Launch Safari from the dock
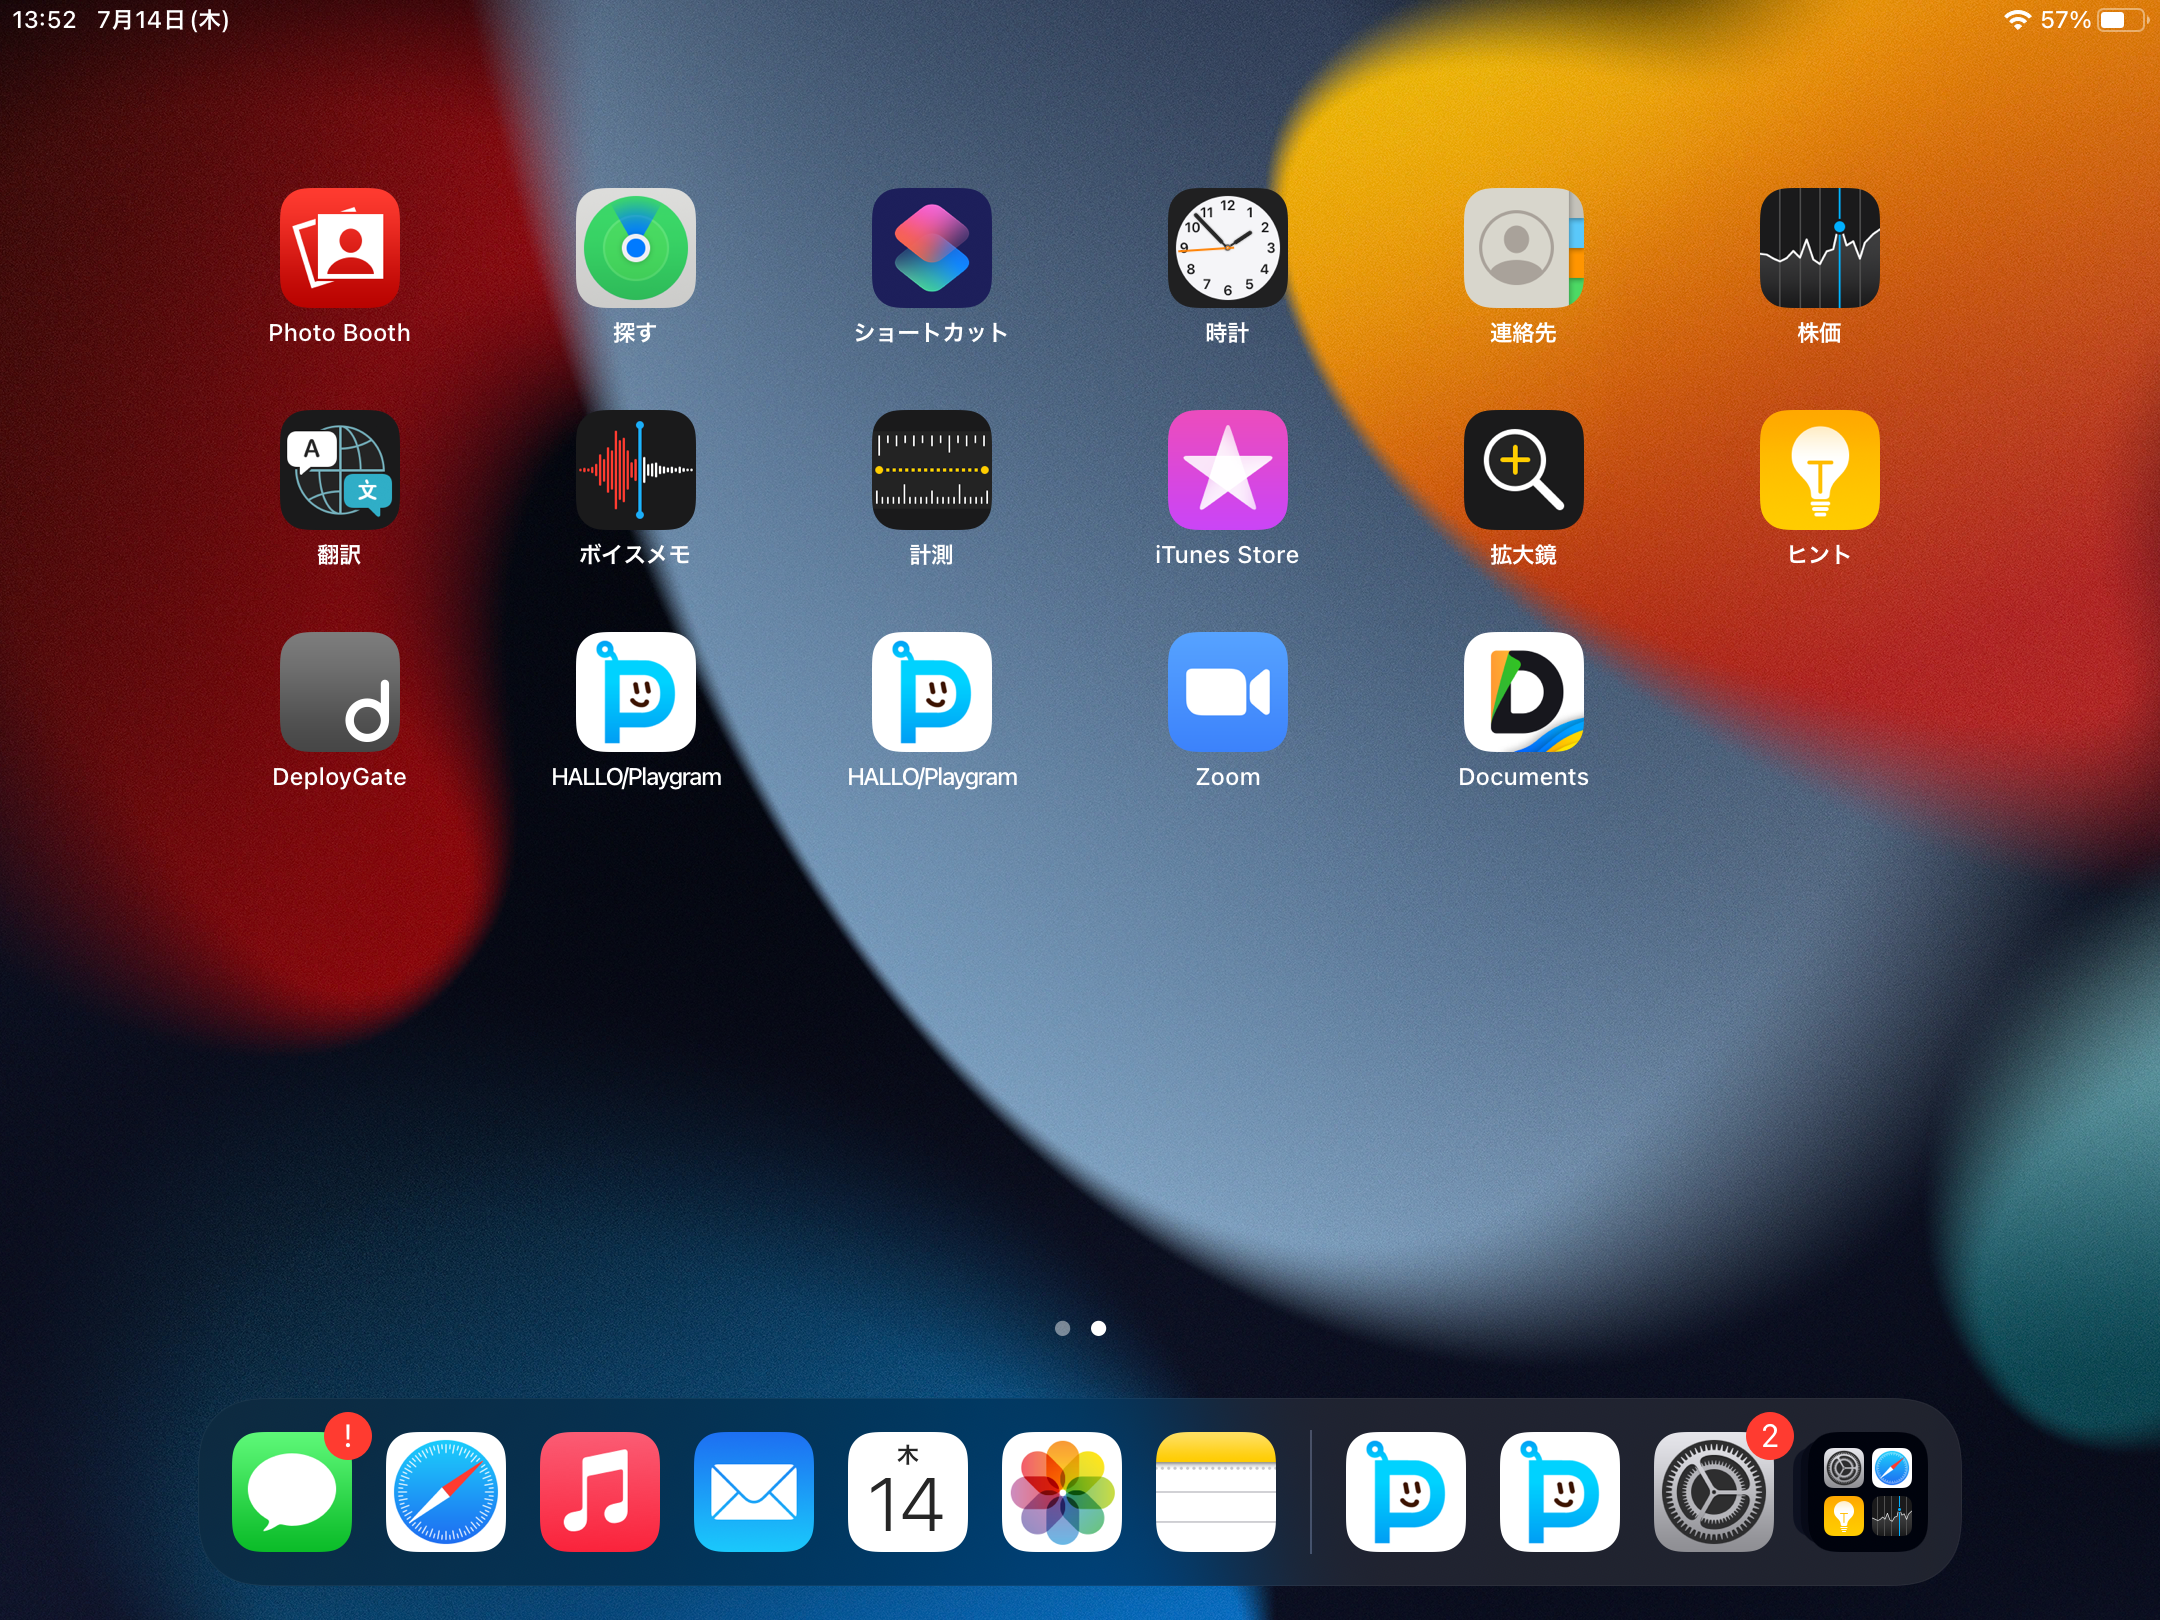The image size is (2160, 1620). pyautogui.click(x=445, y=1492)
